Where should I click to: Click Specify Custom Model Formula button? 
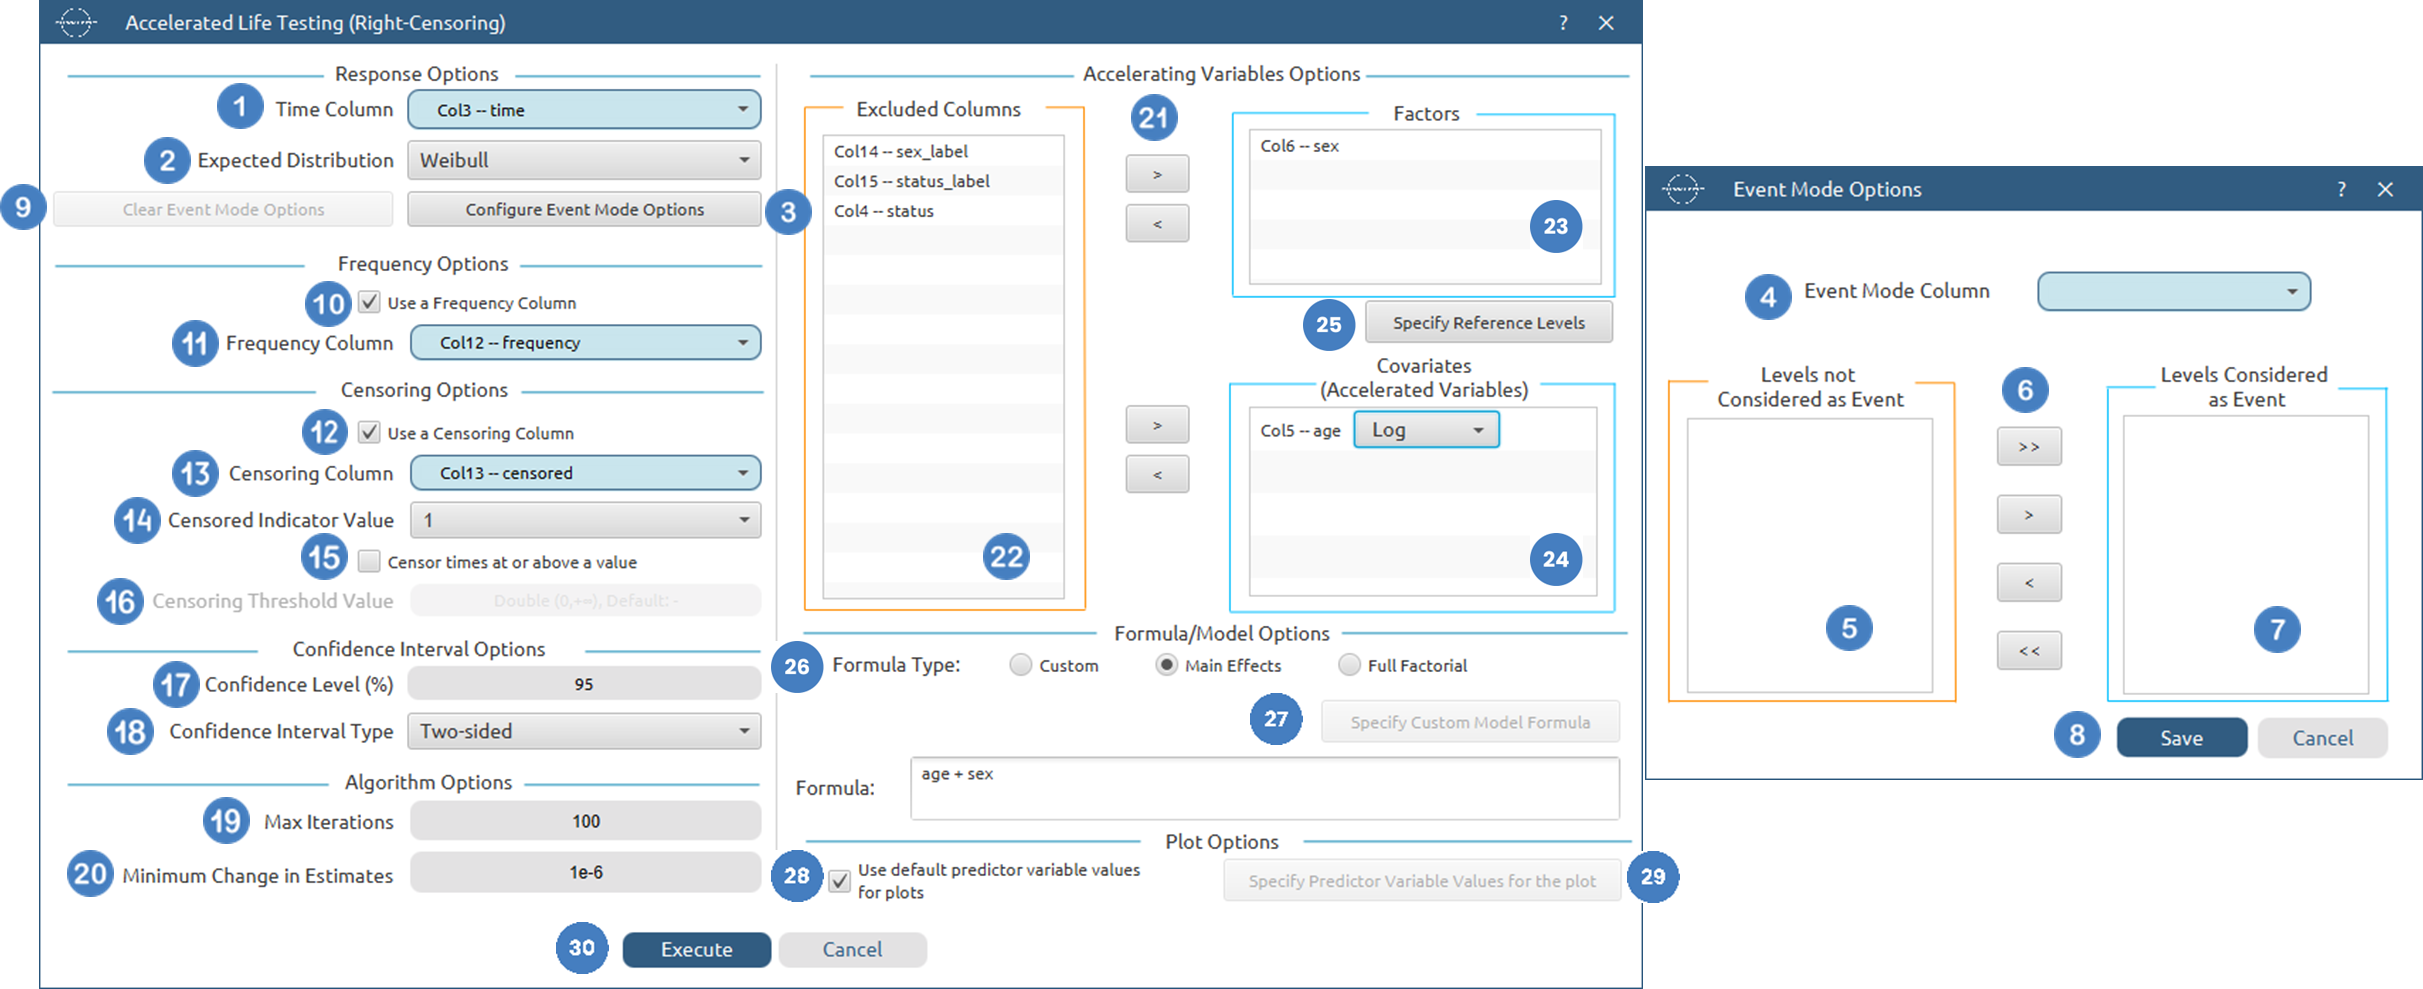(1470, 722)
